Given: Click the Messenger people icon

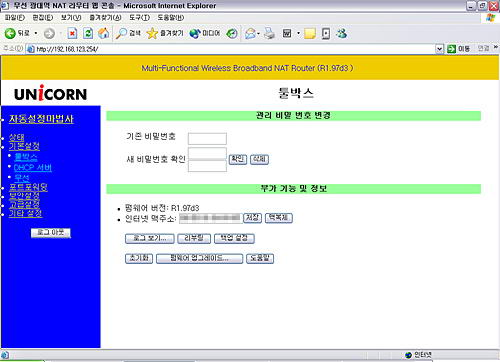Looking at the screenshot, I should 342,33.
